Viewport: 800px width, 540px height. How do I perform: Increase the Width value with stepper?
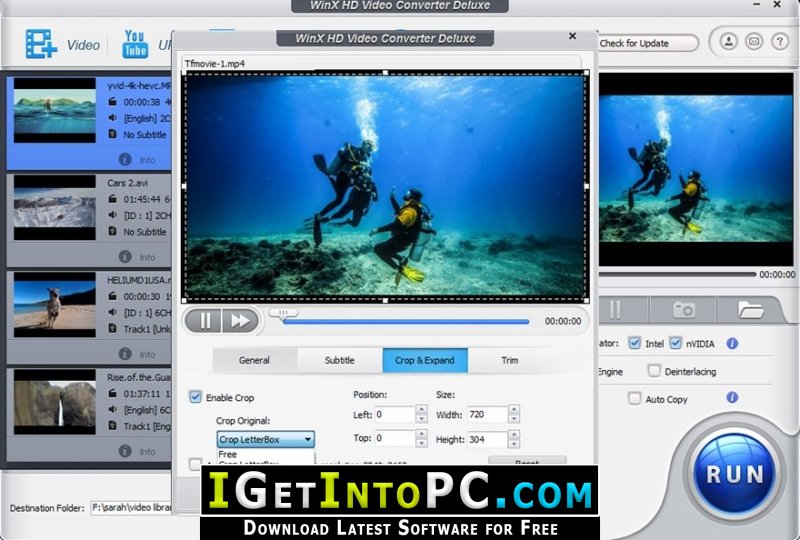[514, 409]
